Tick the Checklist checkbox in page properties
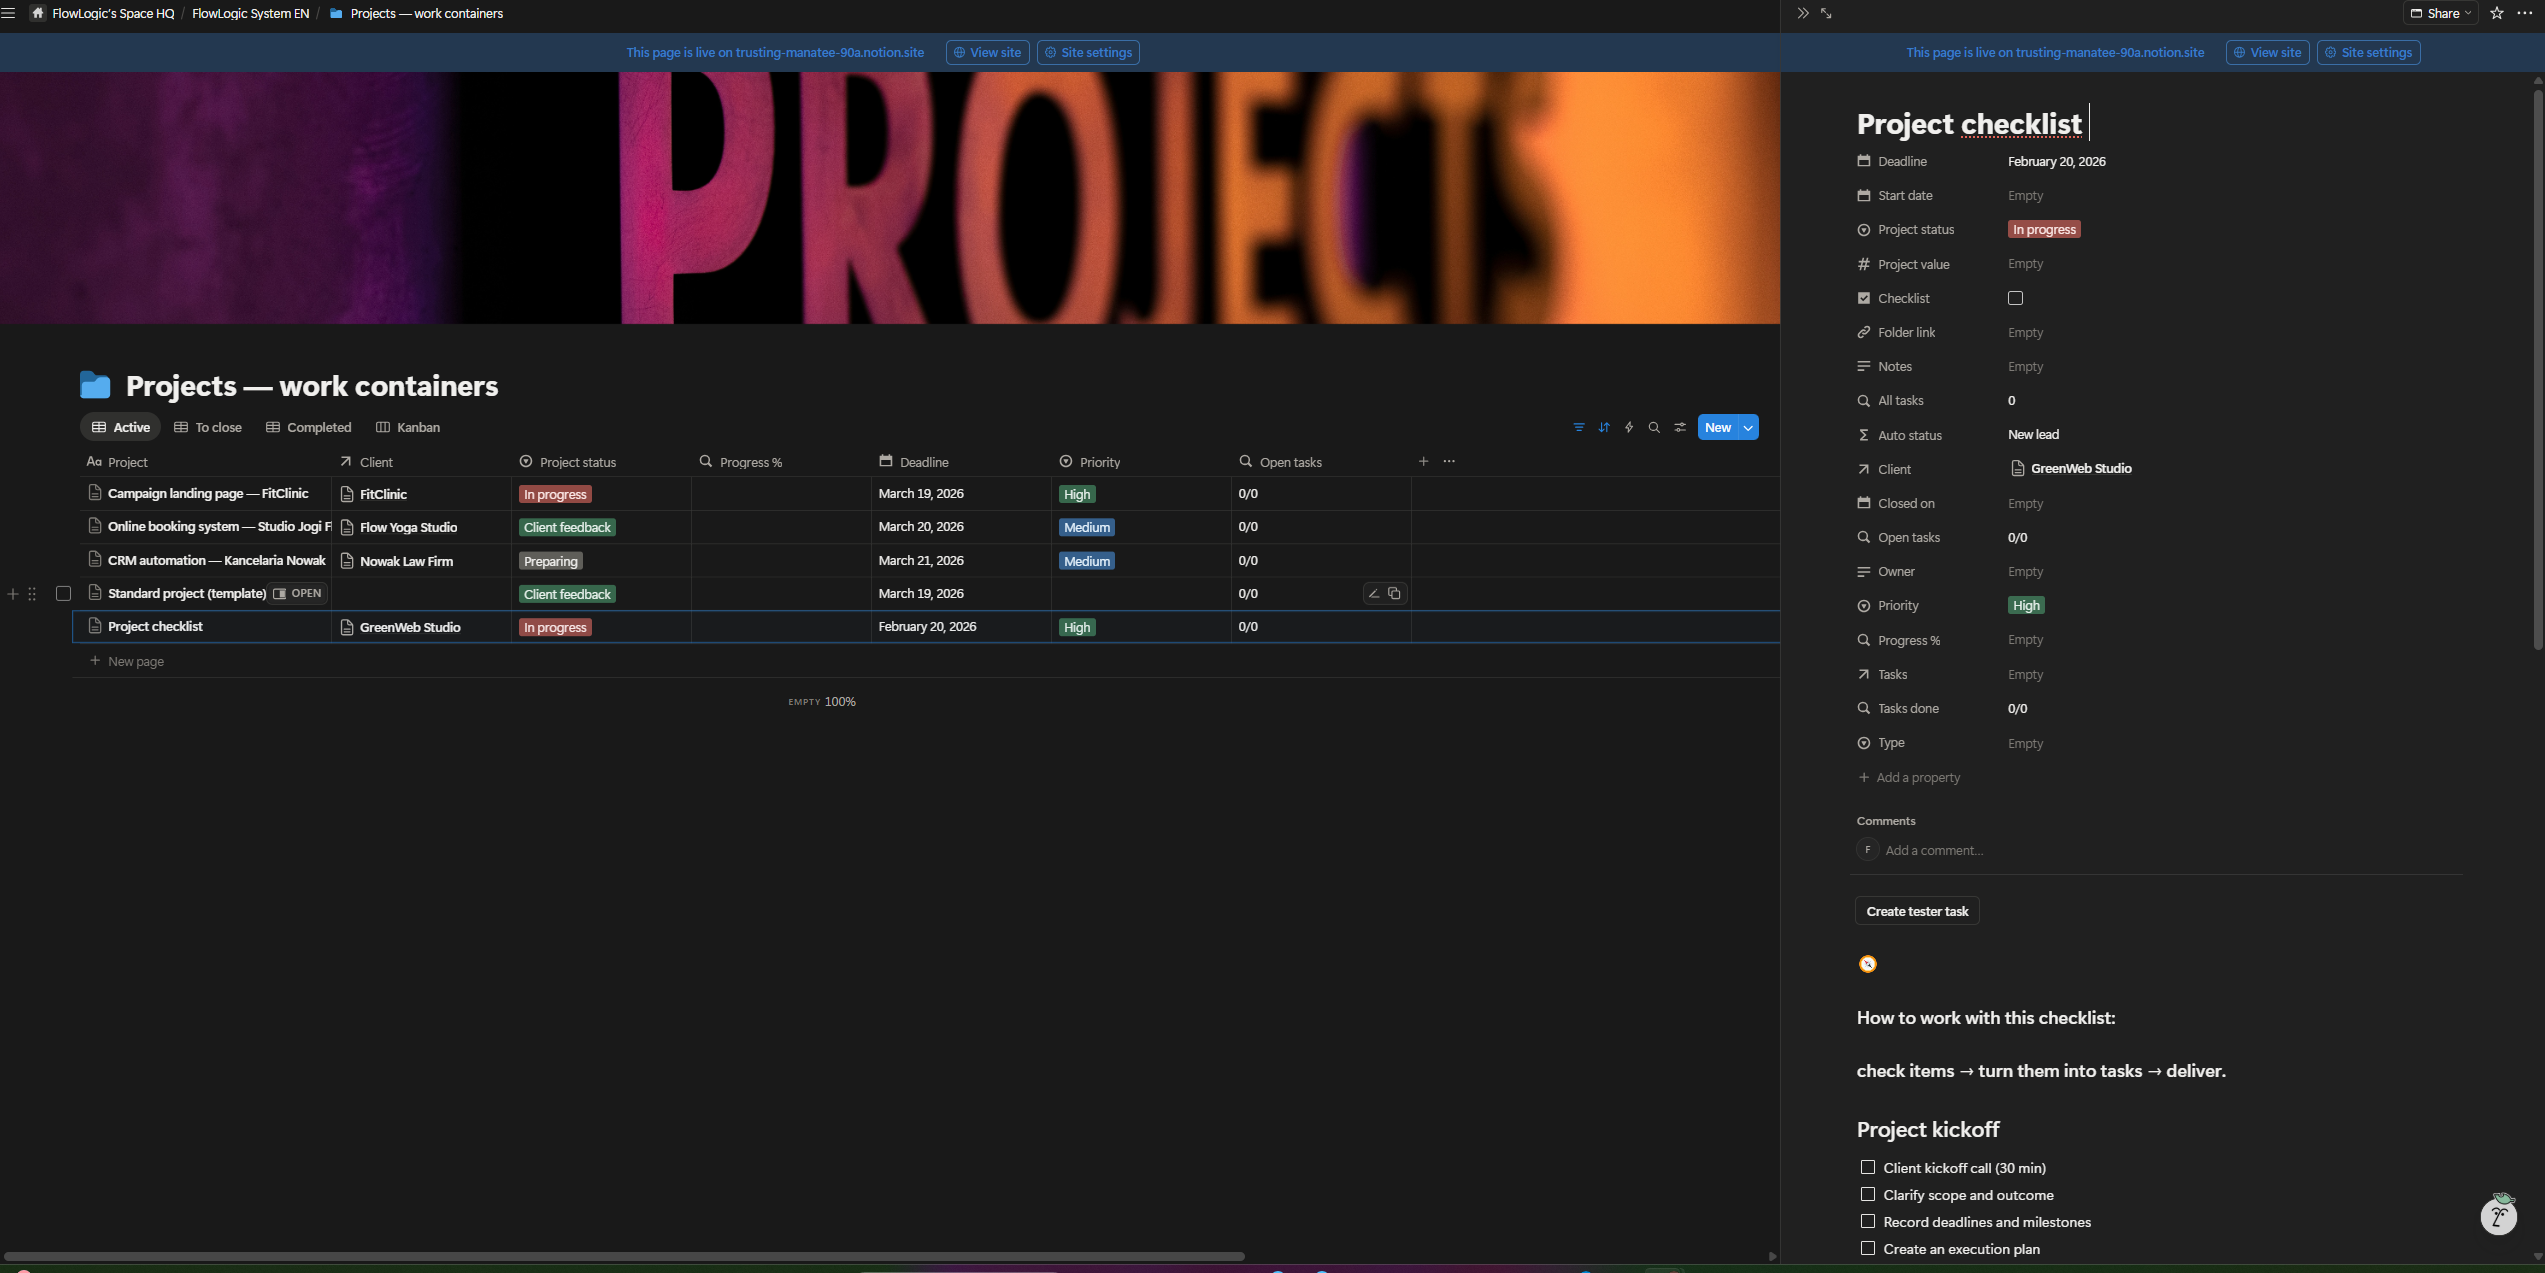 (2014, 298)
